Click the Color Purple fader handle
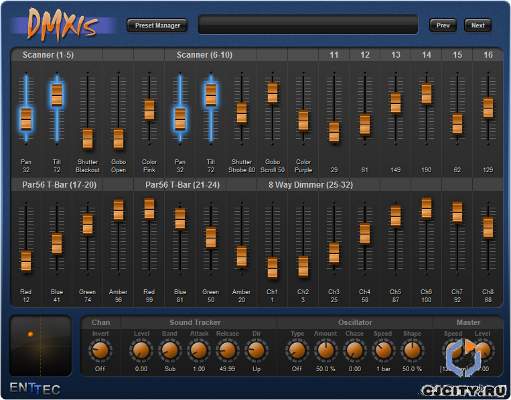The image size is (511, 400). click(x=303, y=121)
